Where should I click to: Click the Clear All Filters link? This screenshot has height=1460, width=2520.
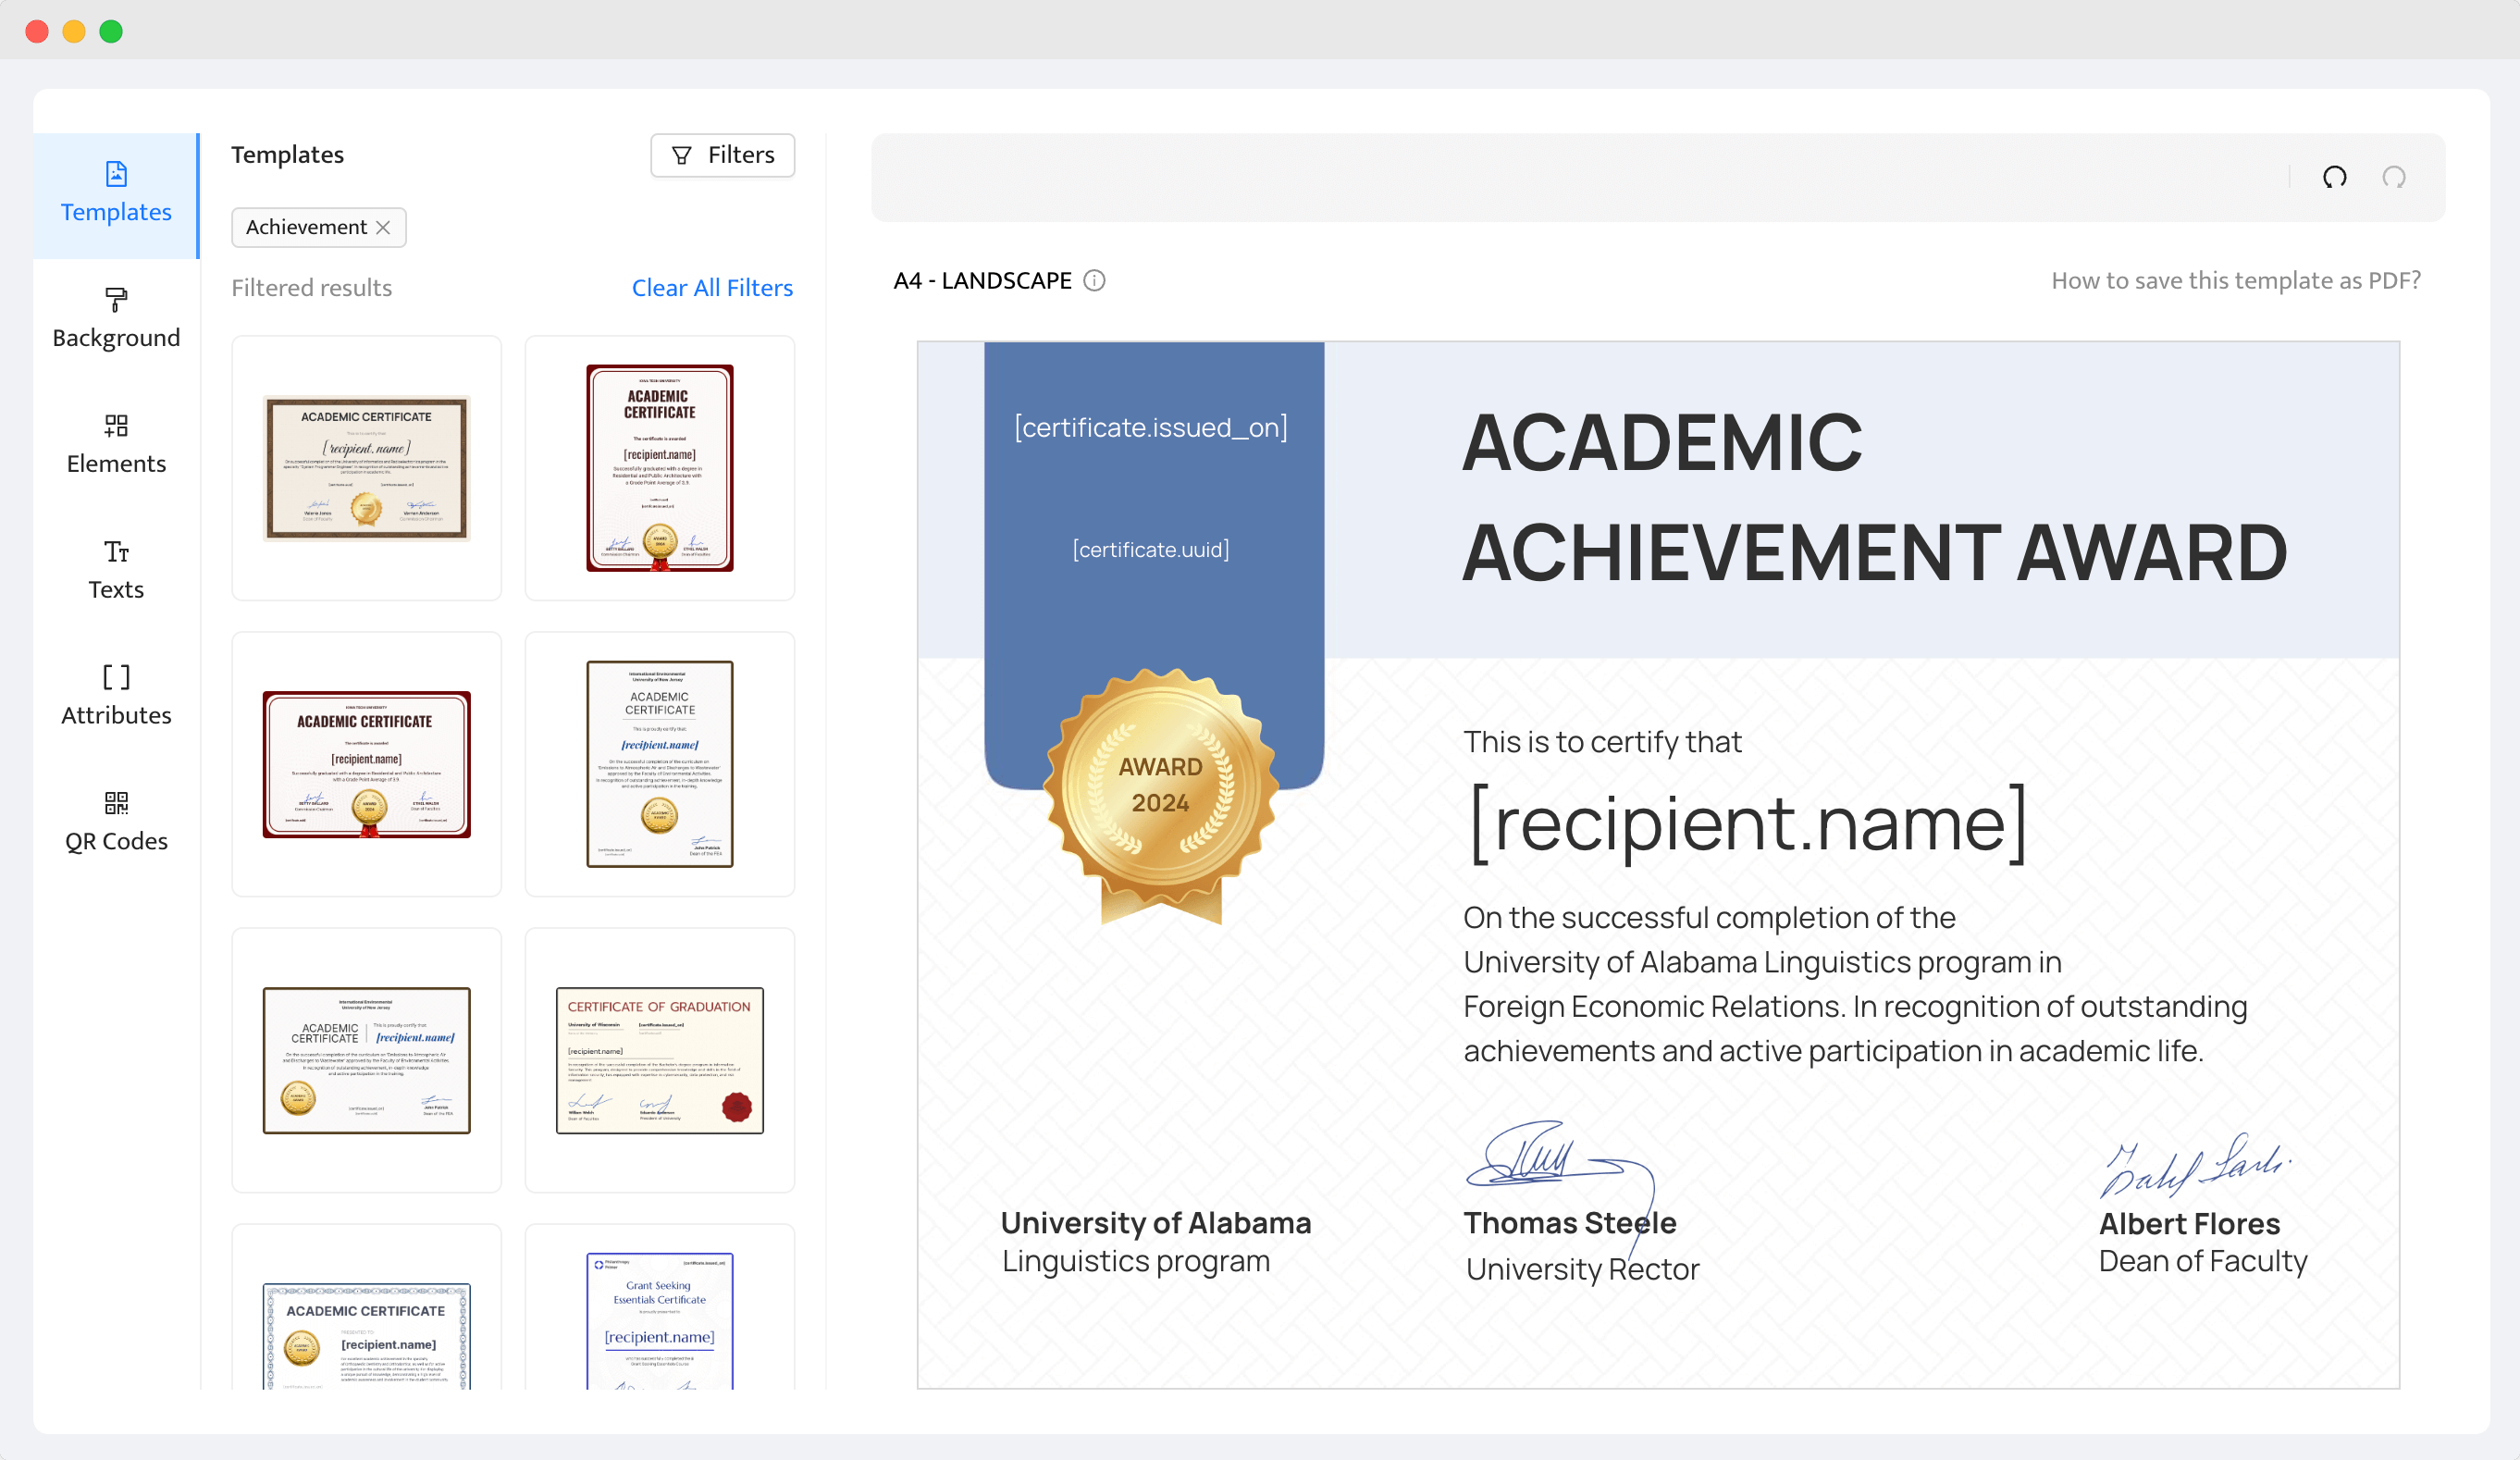click(x=712, y=288)
